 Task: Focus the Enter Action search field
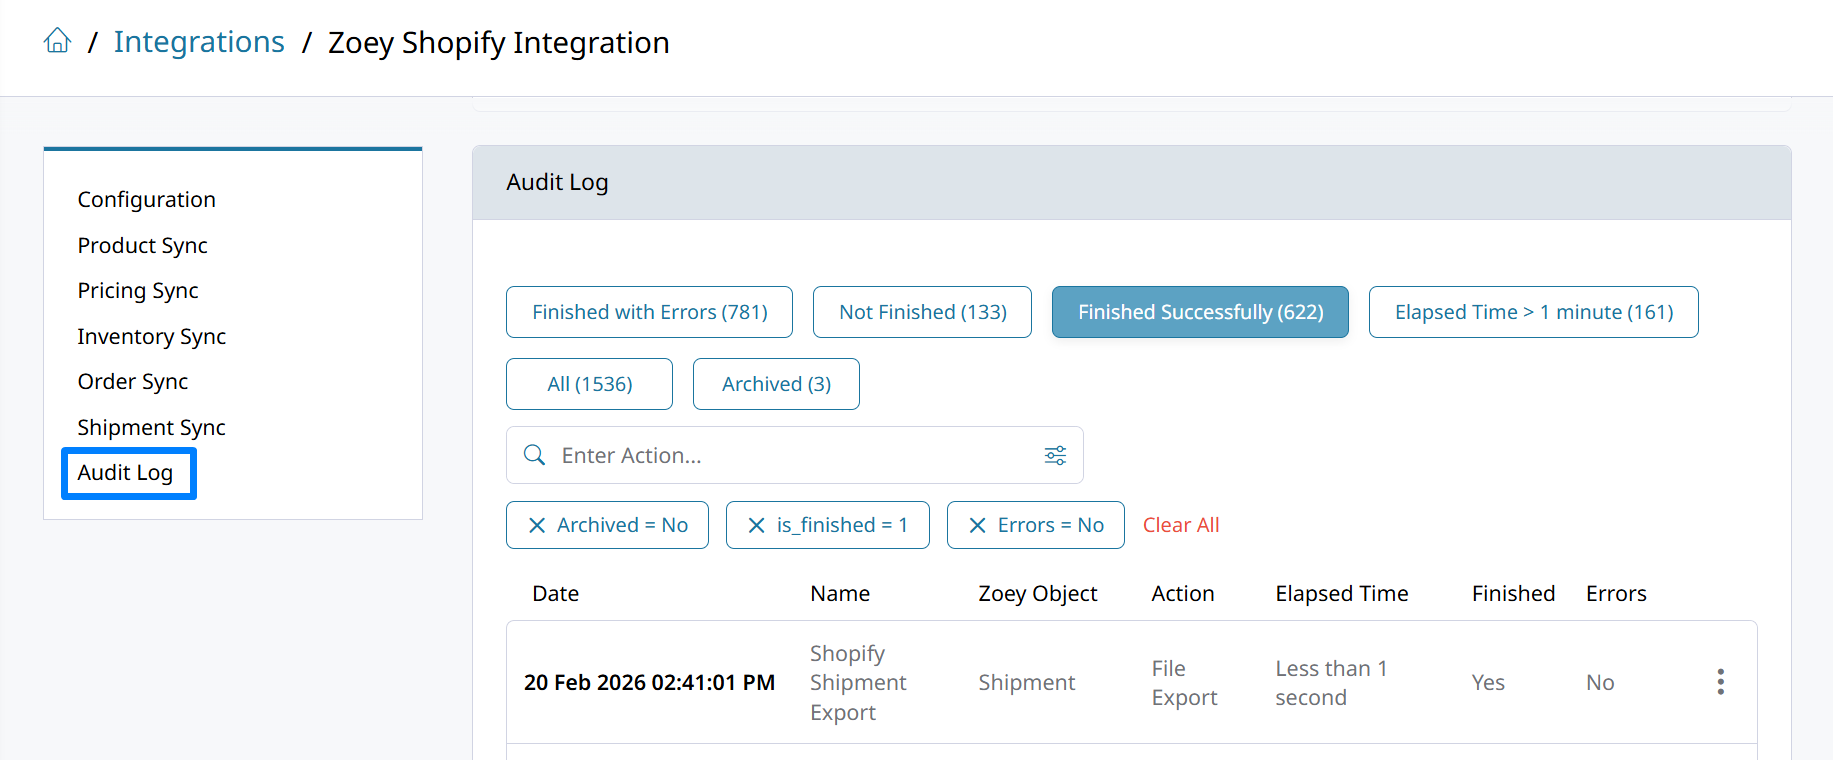tap(795, 455)
